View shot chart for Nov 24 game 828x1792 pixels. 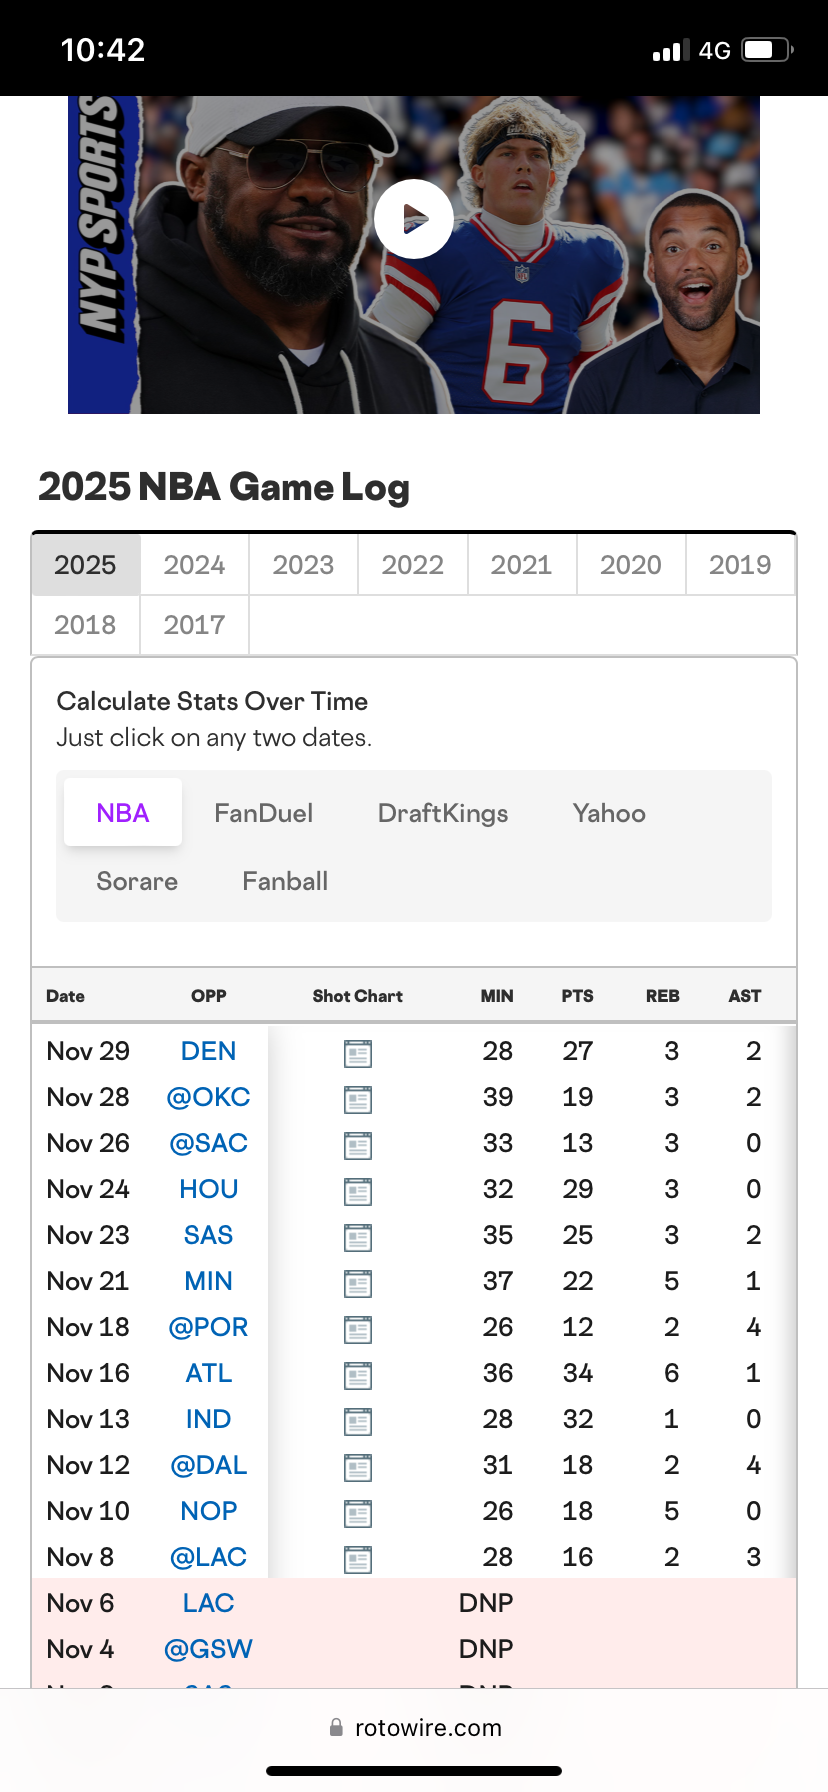click(357, 1191)
